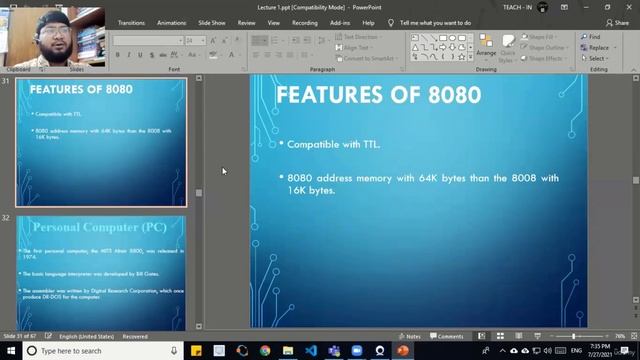640x360 pixels.
Task: Open Text Direction dropdown
Action: click(359, 37)
